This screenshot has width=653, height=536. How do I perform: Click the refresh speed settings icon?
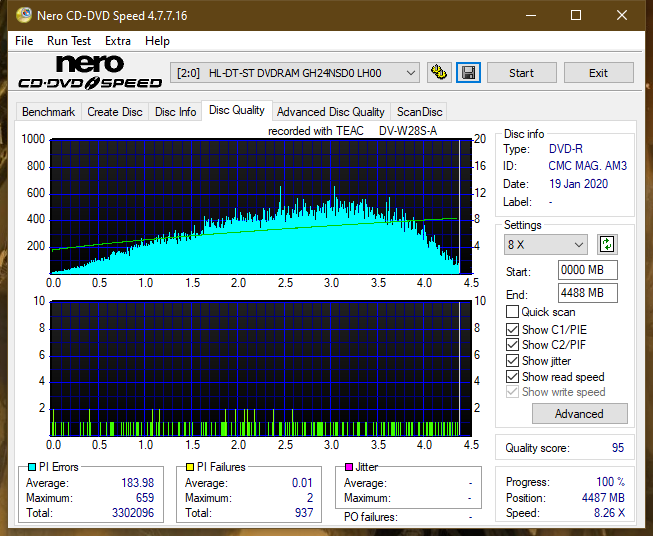tap(607, 244)
